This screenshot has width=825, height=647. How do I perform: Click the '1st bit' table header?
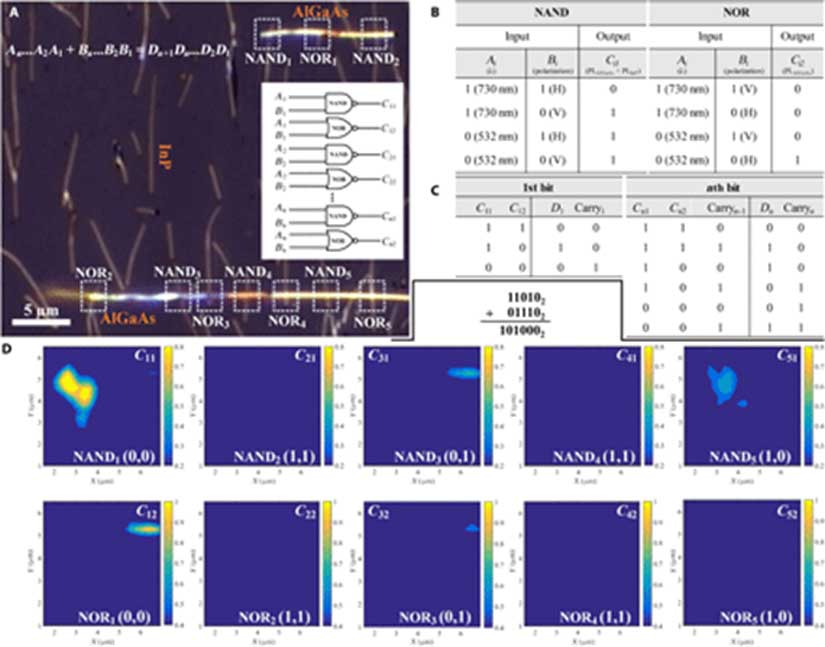538,187
